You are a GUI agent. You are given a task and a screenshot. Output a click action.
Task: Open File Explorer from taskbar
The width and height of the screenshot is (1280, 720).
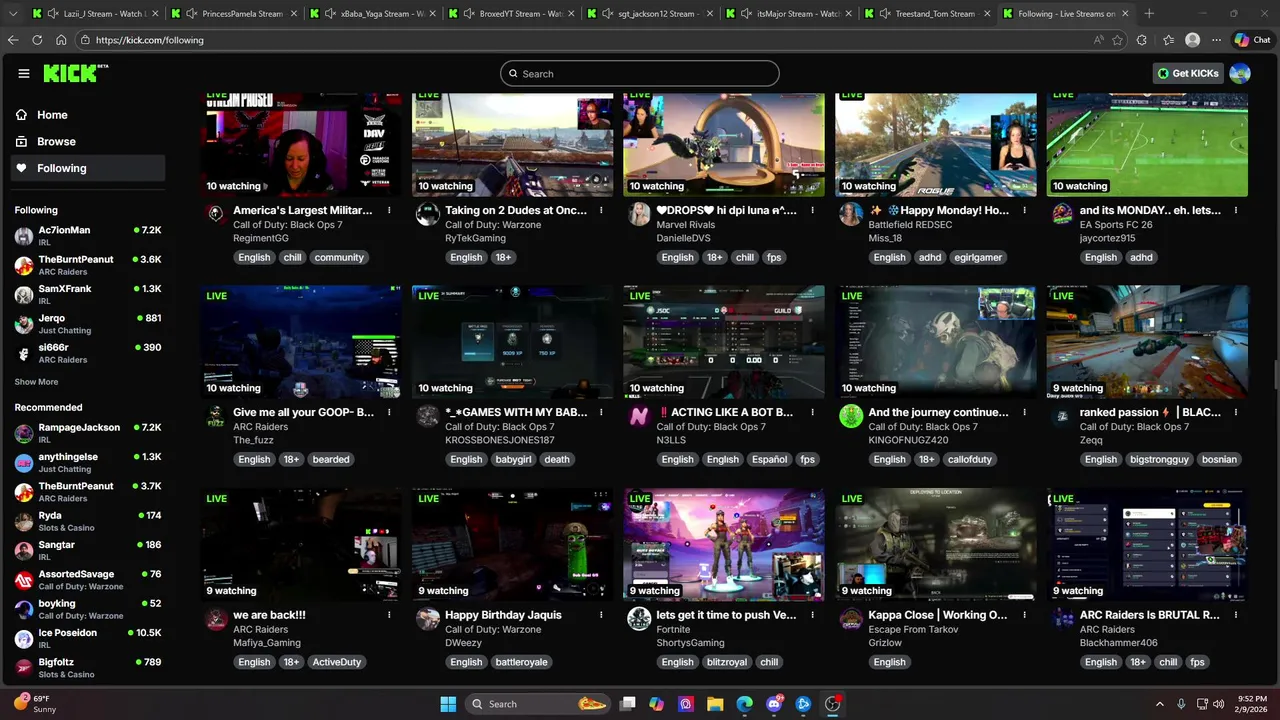[715, 704]
